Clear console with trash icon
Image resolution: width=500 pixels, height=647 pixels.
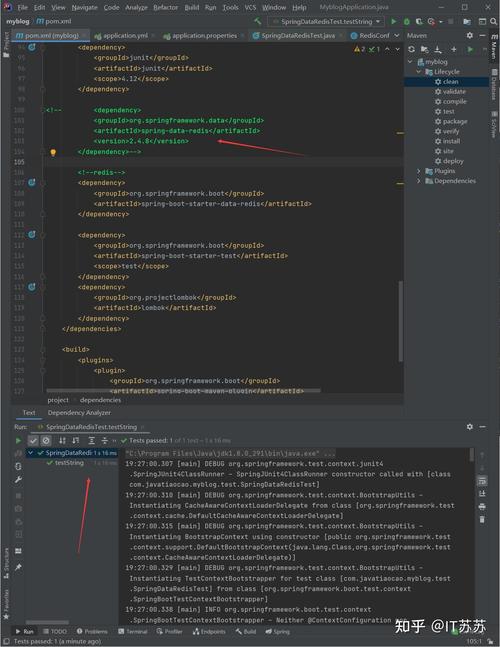pyautogui.click(x=481, y=519)
